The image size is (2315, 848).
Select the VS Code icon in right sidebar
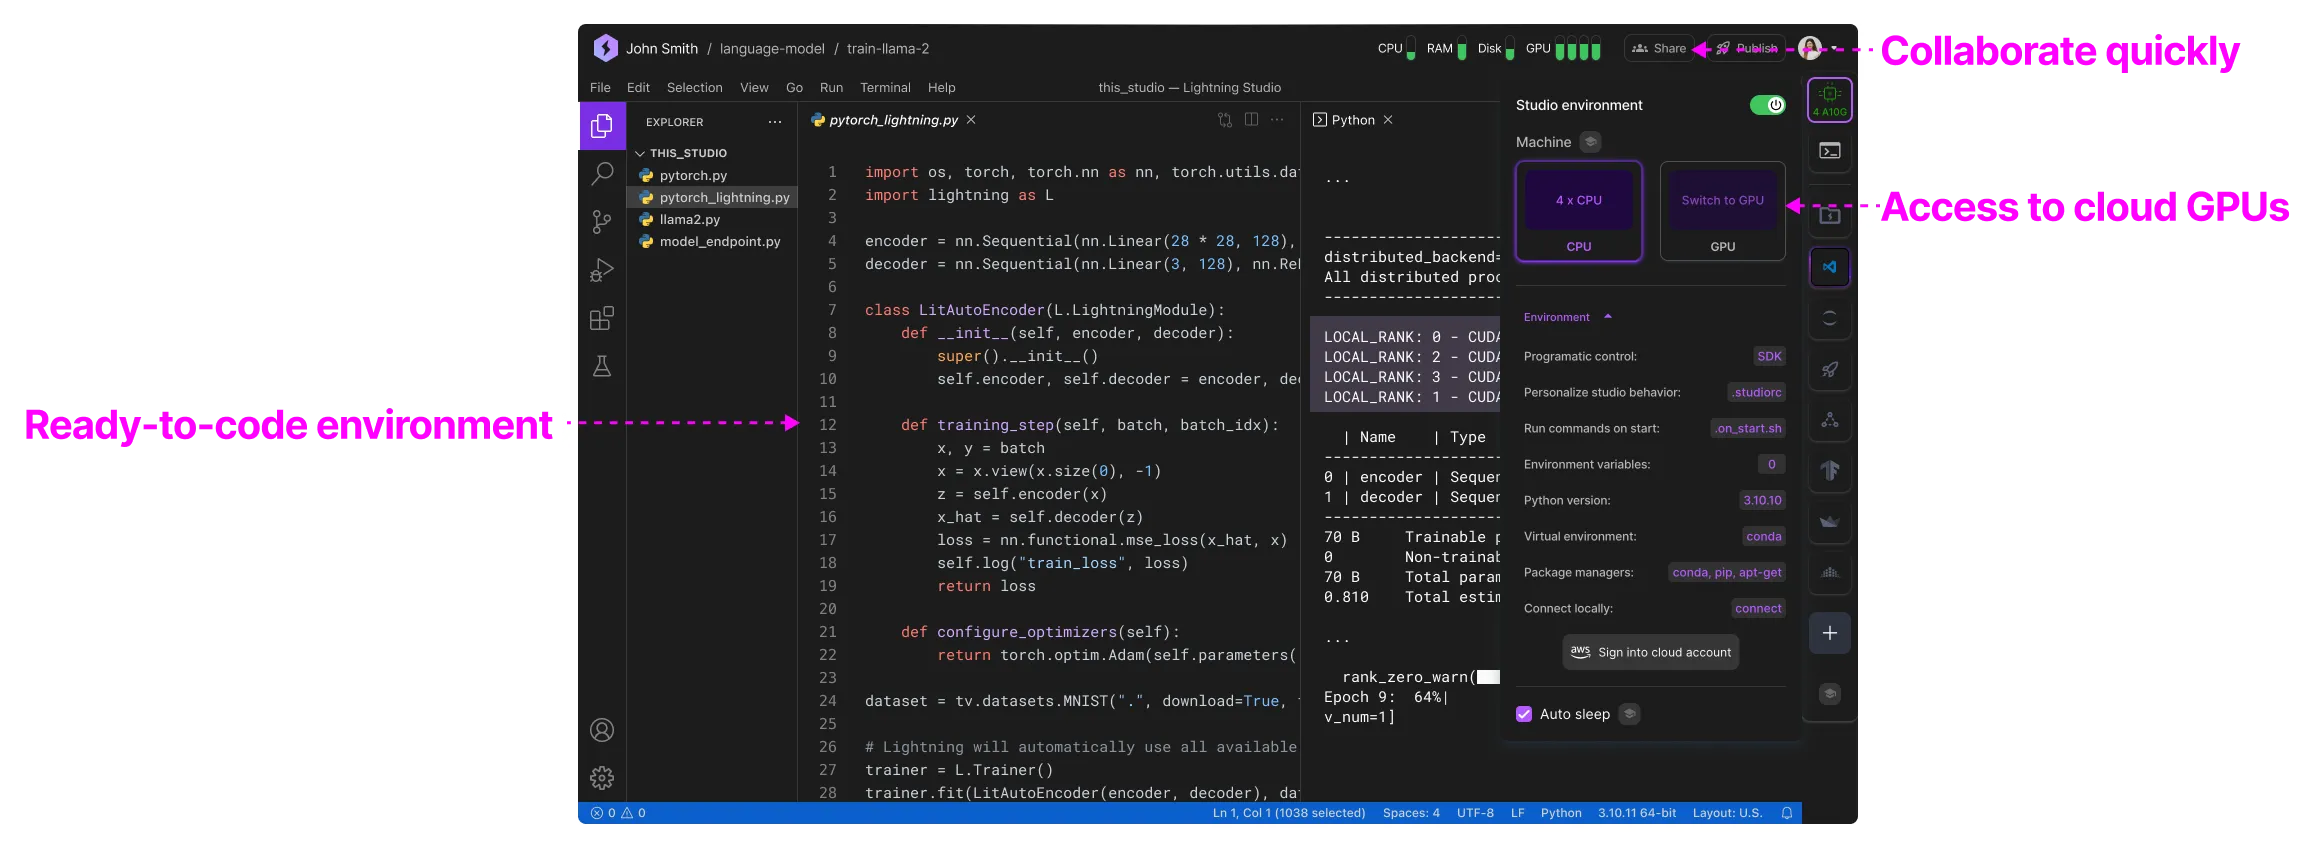(x=1830, y=267)
